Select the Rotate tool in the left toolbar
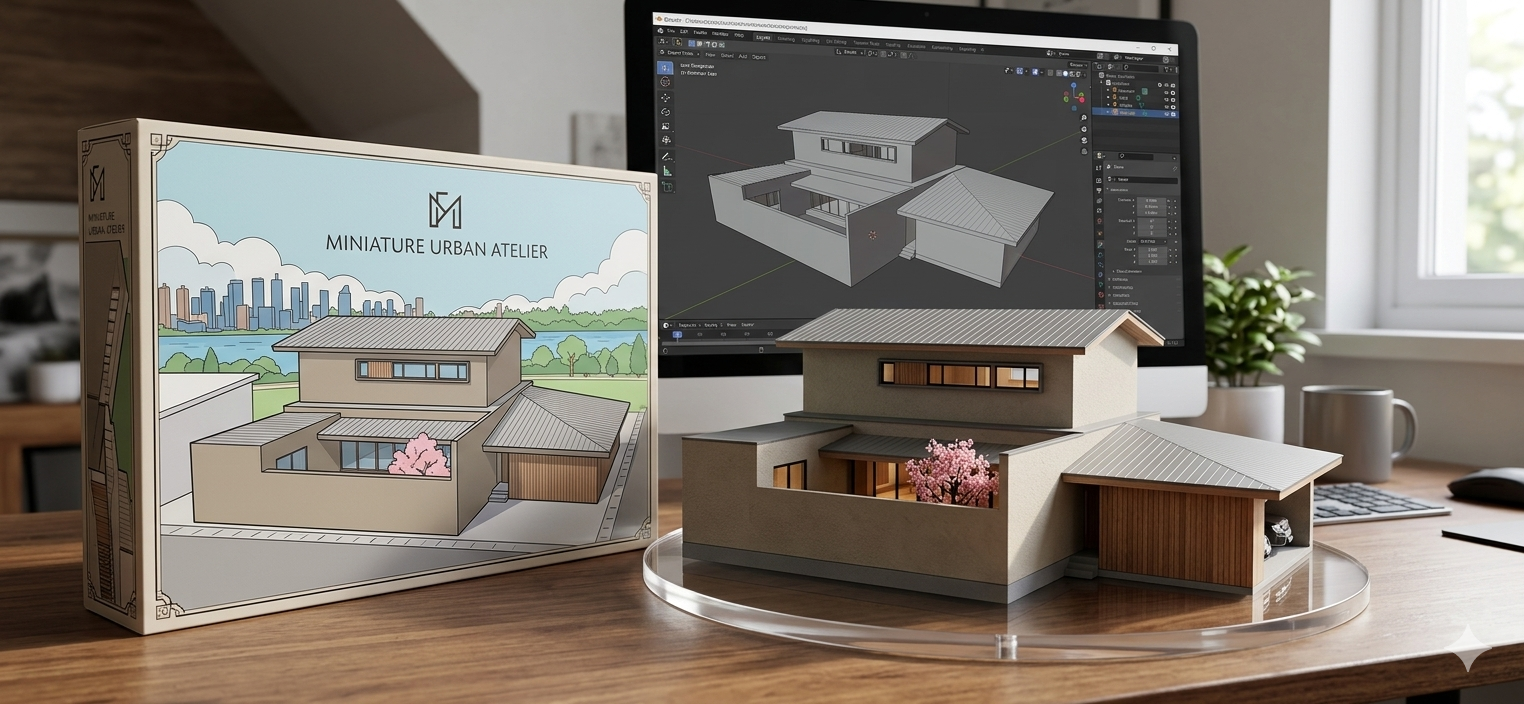 [666, 112]
